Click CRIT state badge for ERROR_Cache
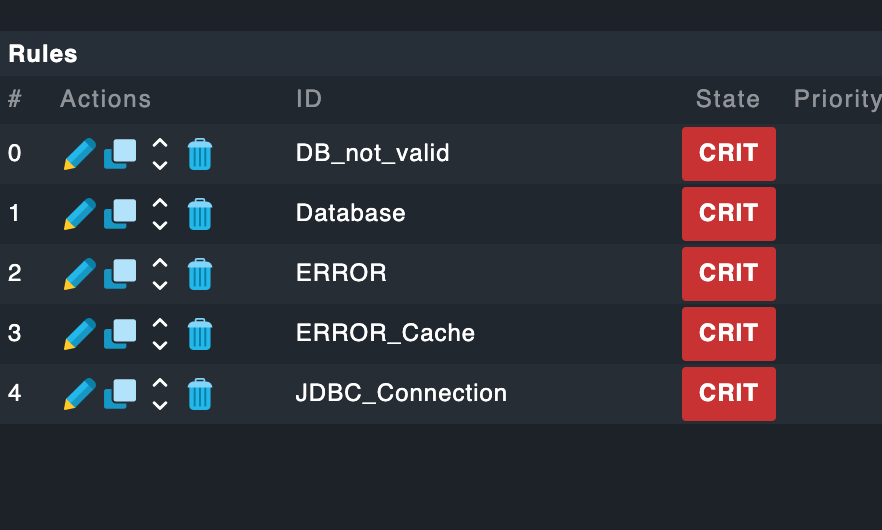The height and width of the screenshot is (530, 882). tap(728, 334)
